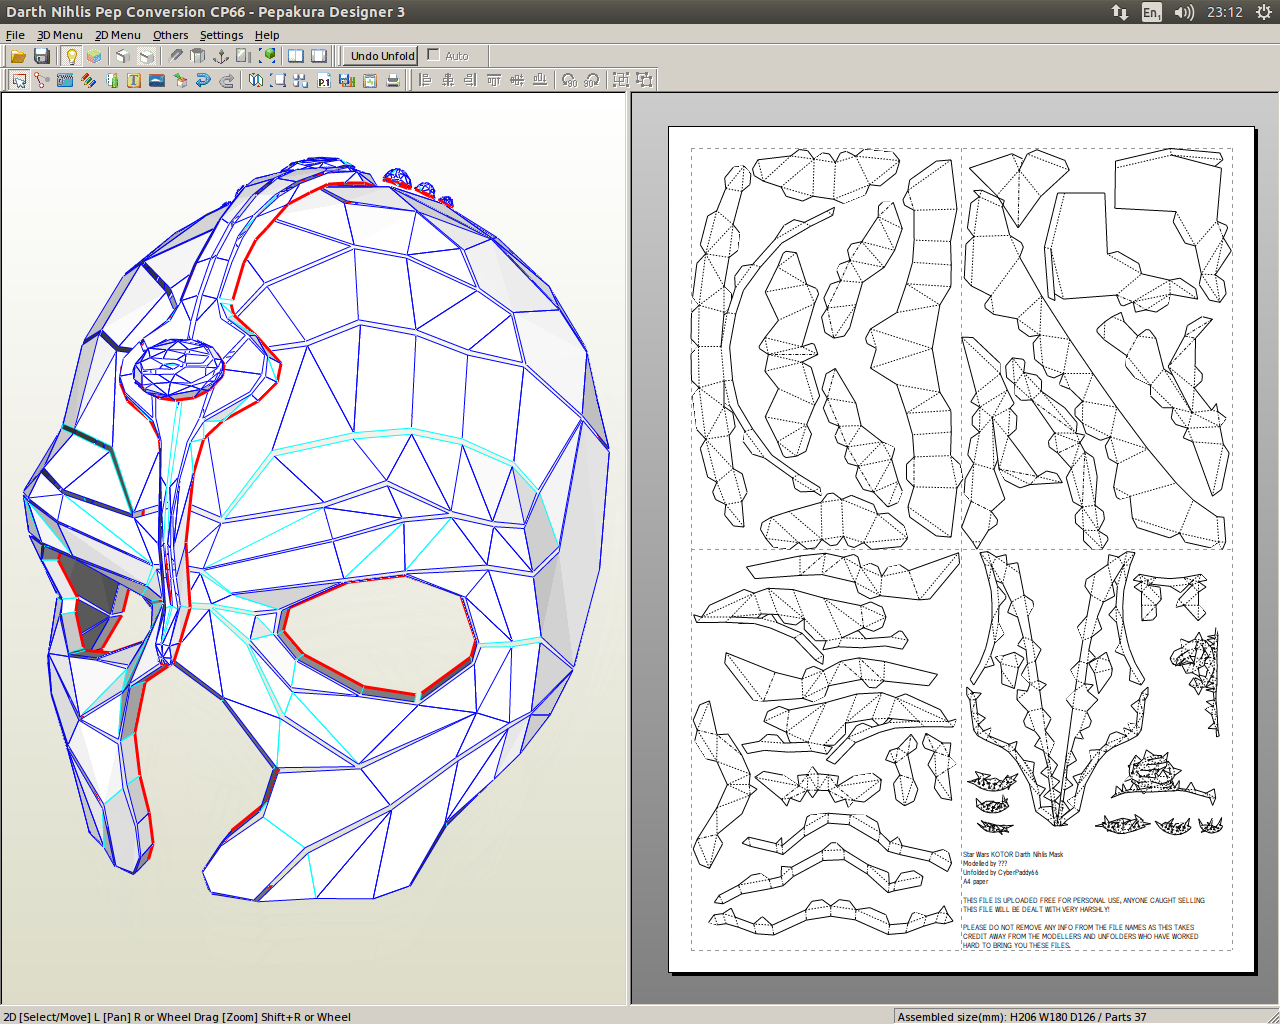Select the Join/Disjoin faces tool
This screenshot has width=1280, height=1024.
pos(42,80)
